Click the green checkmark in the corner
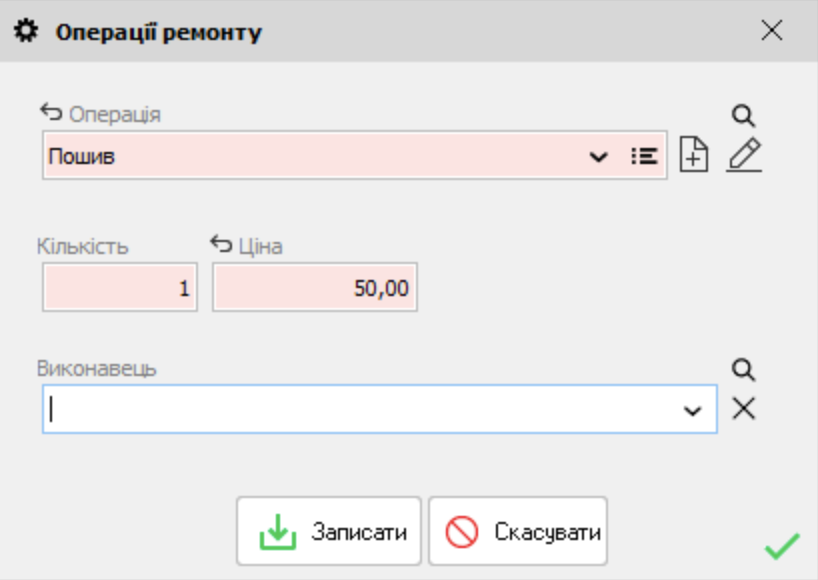818x580 pixels. click(782, 547)
